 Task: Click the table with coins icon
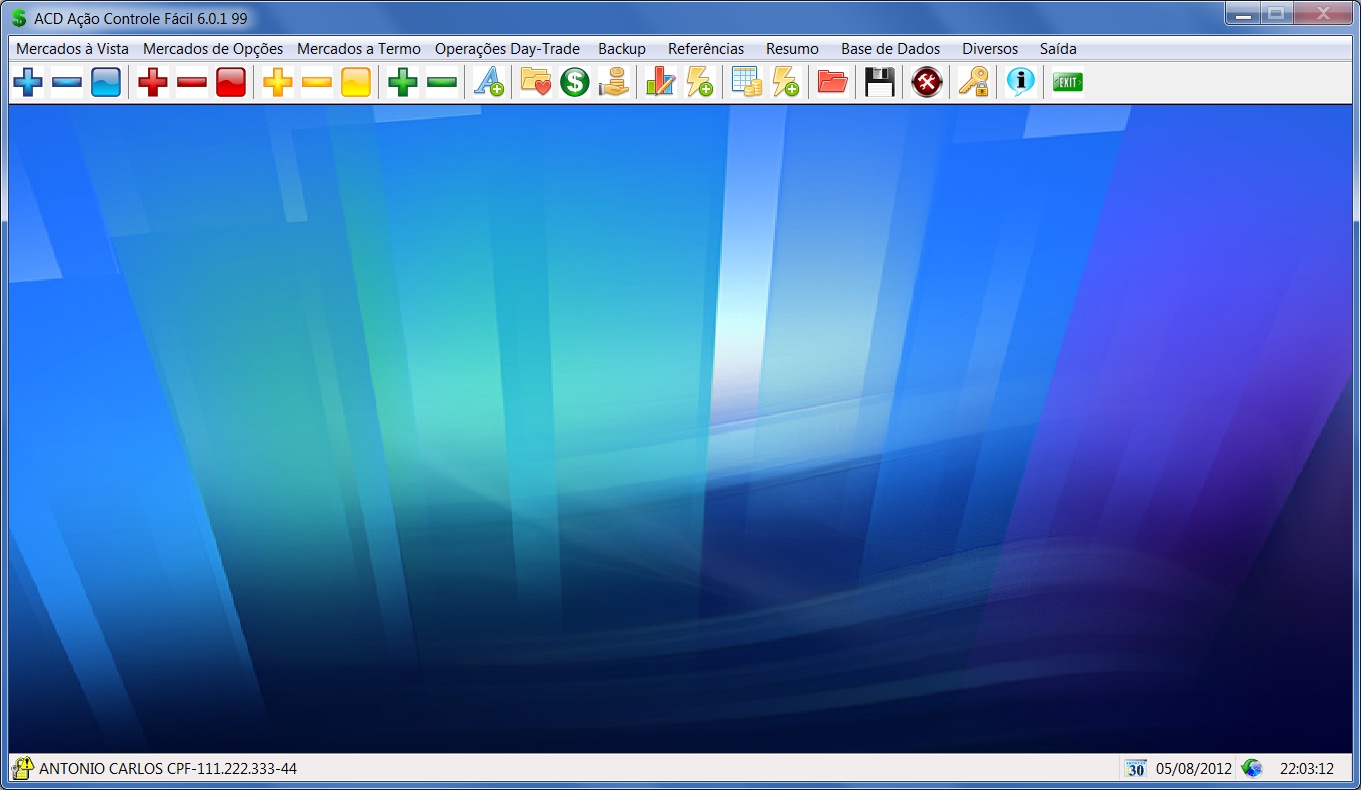point(746,82)
